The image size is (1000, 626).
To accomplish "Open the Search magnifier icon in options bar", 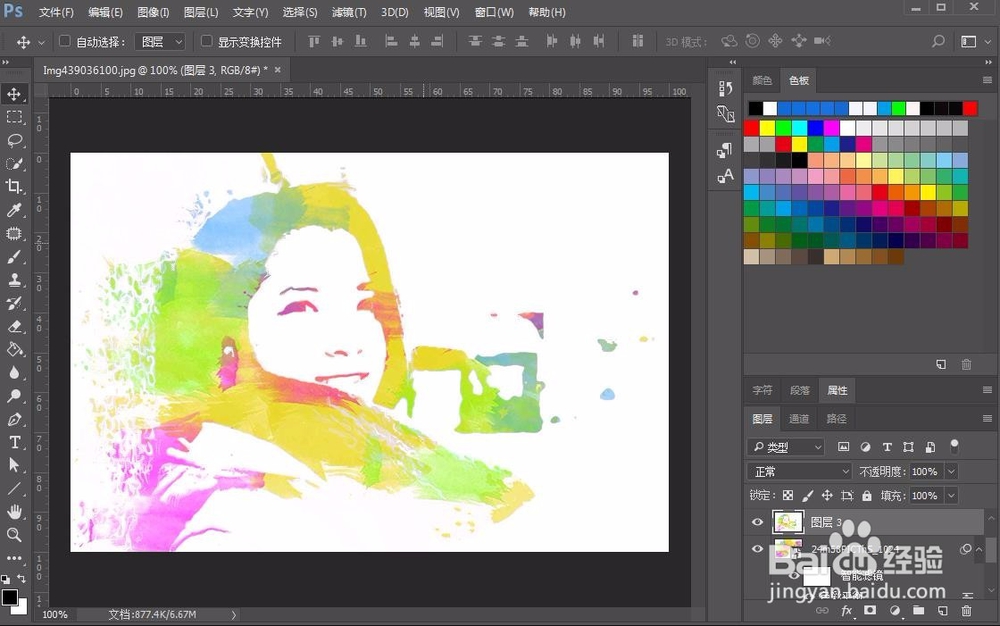I will click(938, 41).
